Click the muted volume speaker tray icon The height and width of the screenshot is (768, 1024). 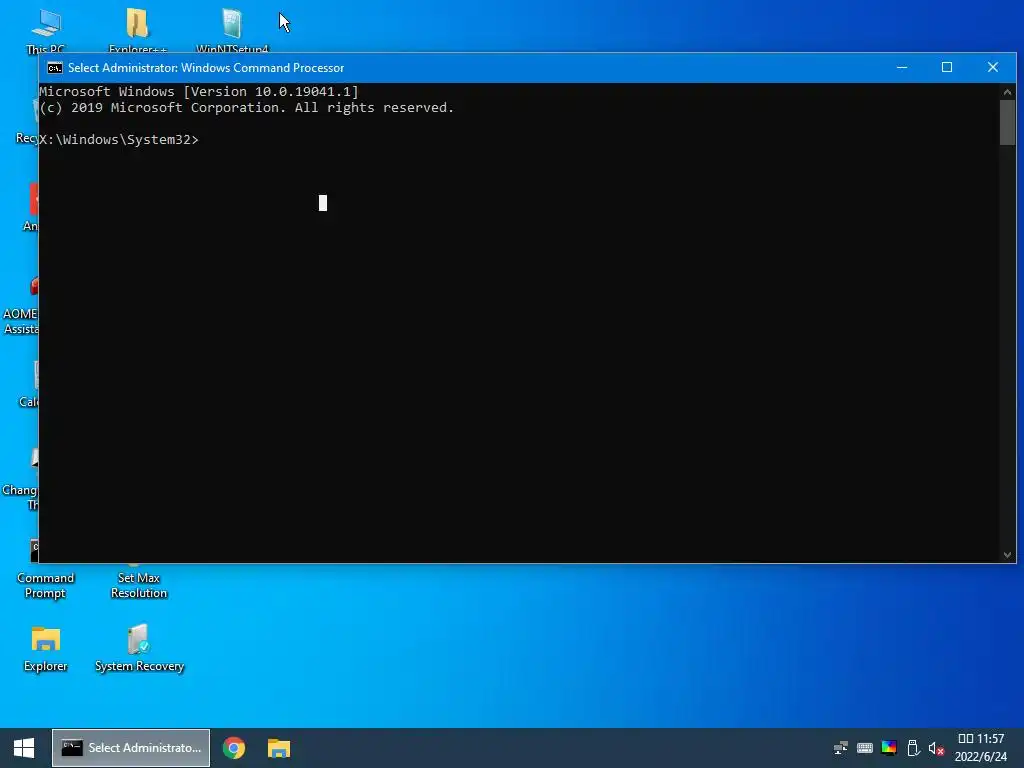936,748
